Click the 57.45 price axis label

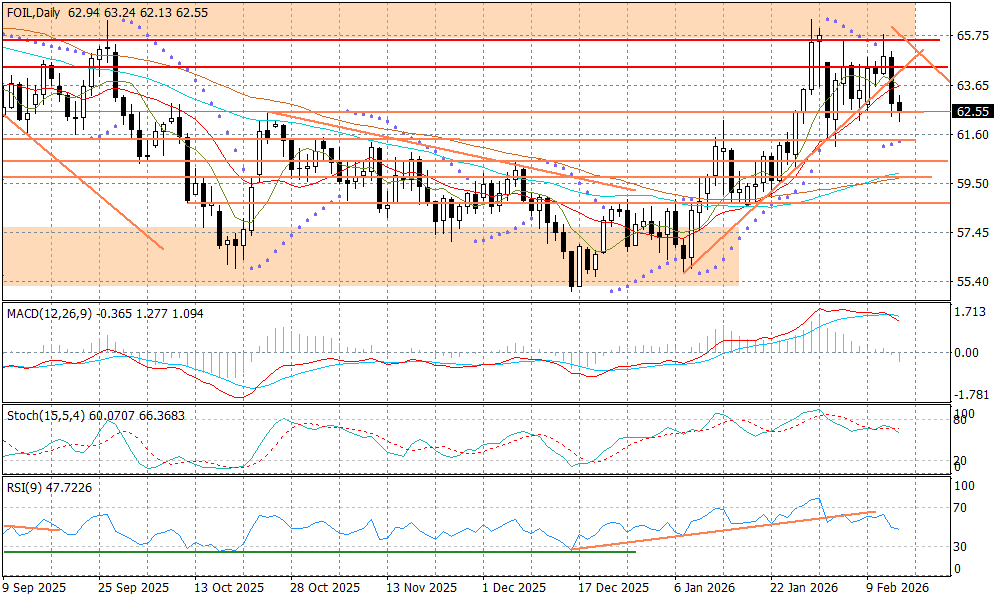973,233
